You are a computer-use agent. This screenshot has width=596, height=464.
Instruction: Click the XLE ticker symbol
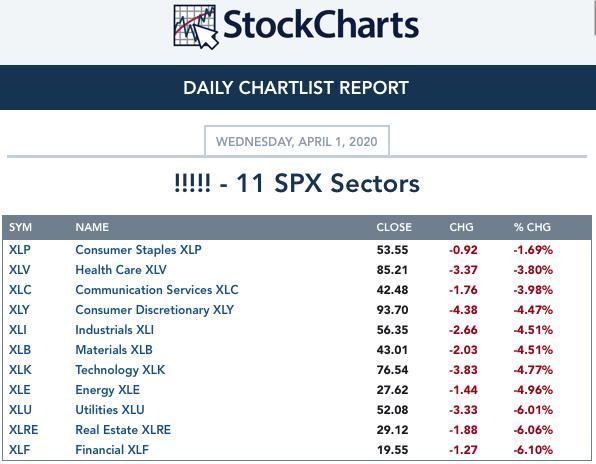(20, 390)
